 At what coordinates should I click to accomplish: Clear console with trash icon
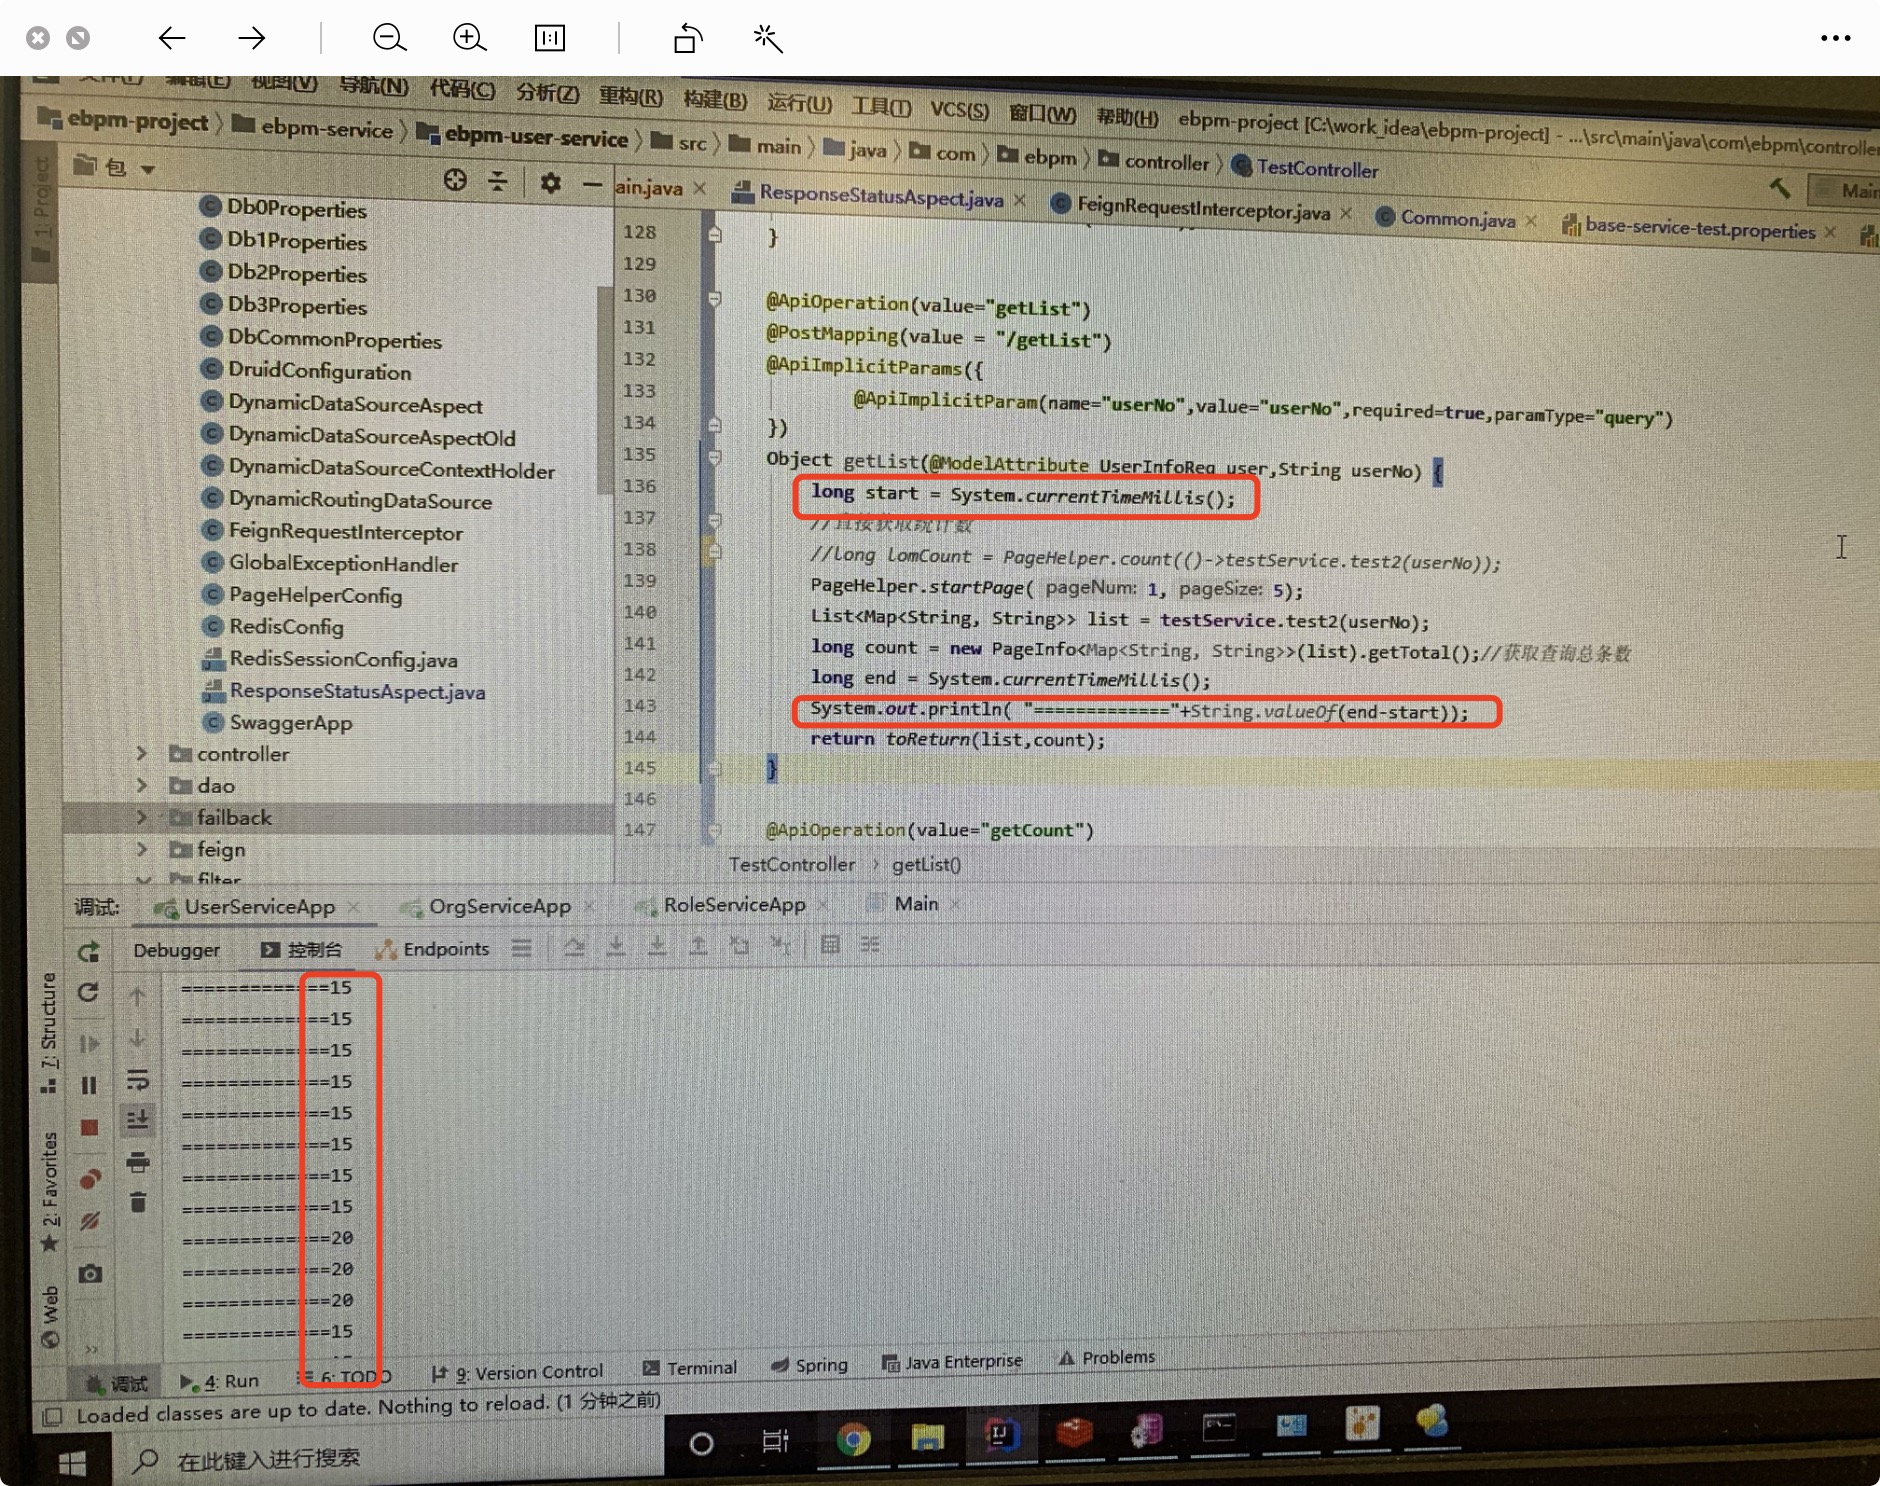138,1202
